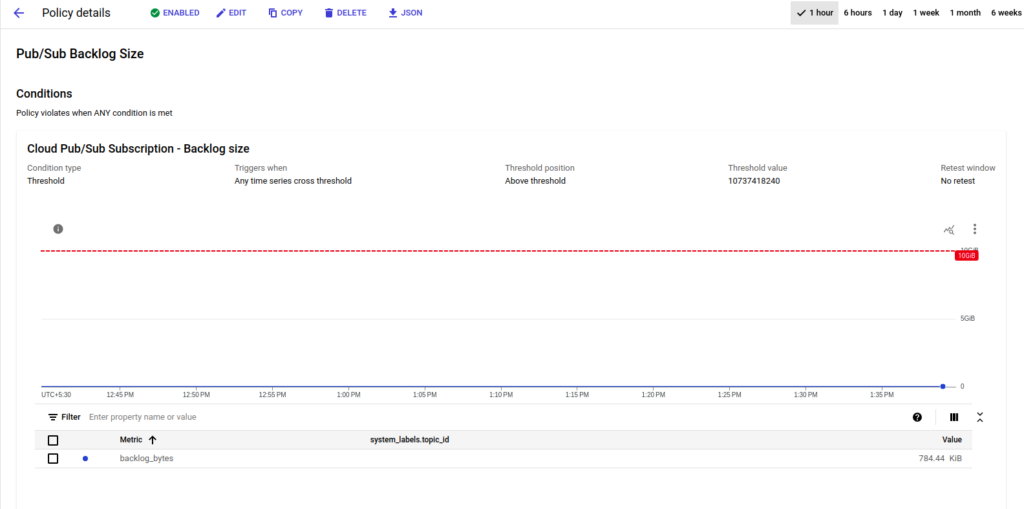Go back using the left arrow icon
1024x509 pixels.
point(19,13)
